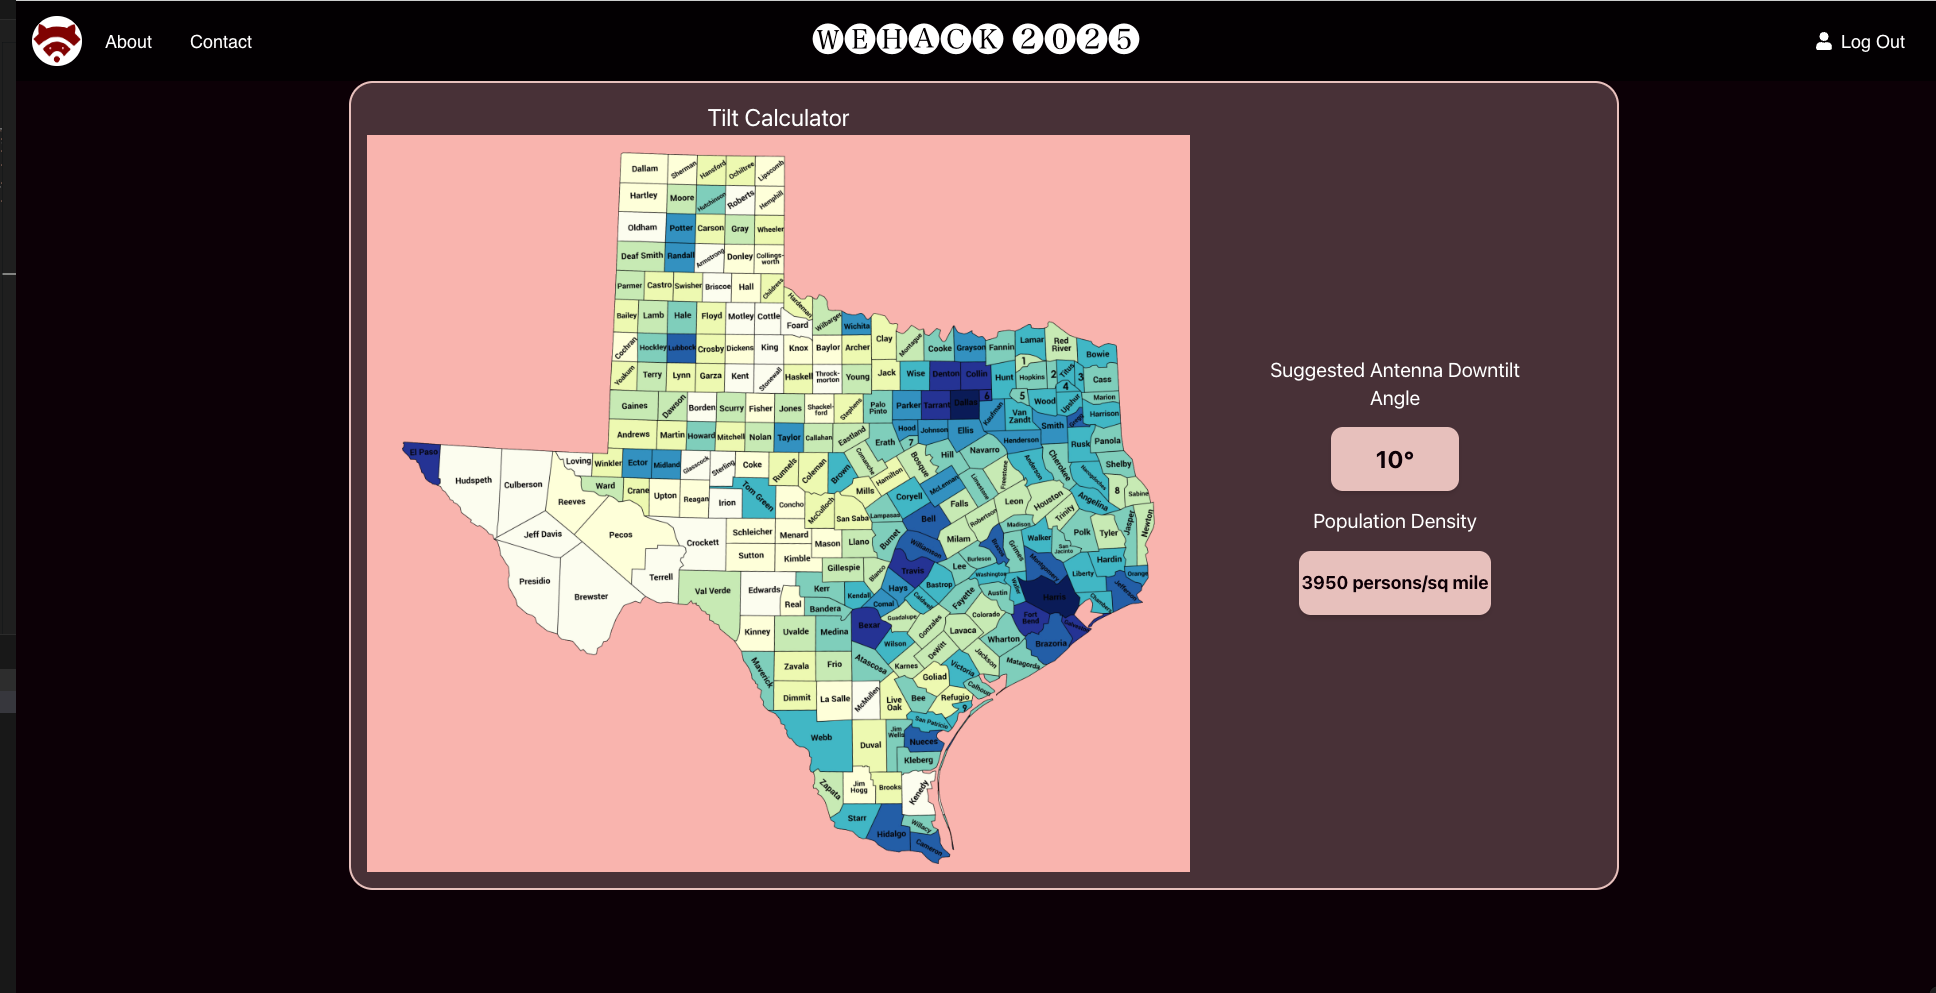Screen dimensions: 1936x993
Task: Click the Population Density label
Action: 1394,521
